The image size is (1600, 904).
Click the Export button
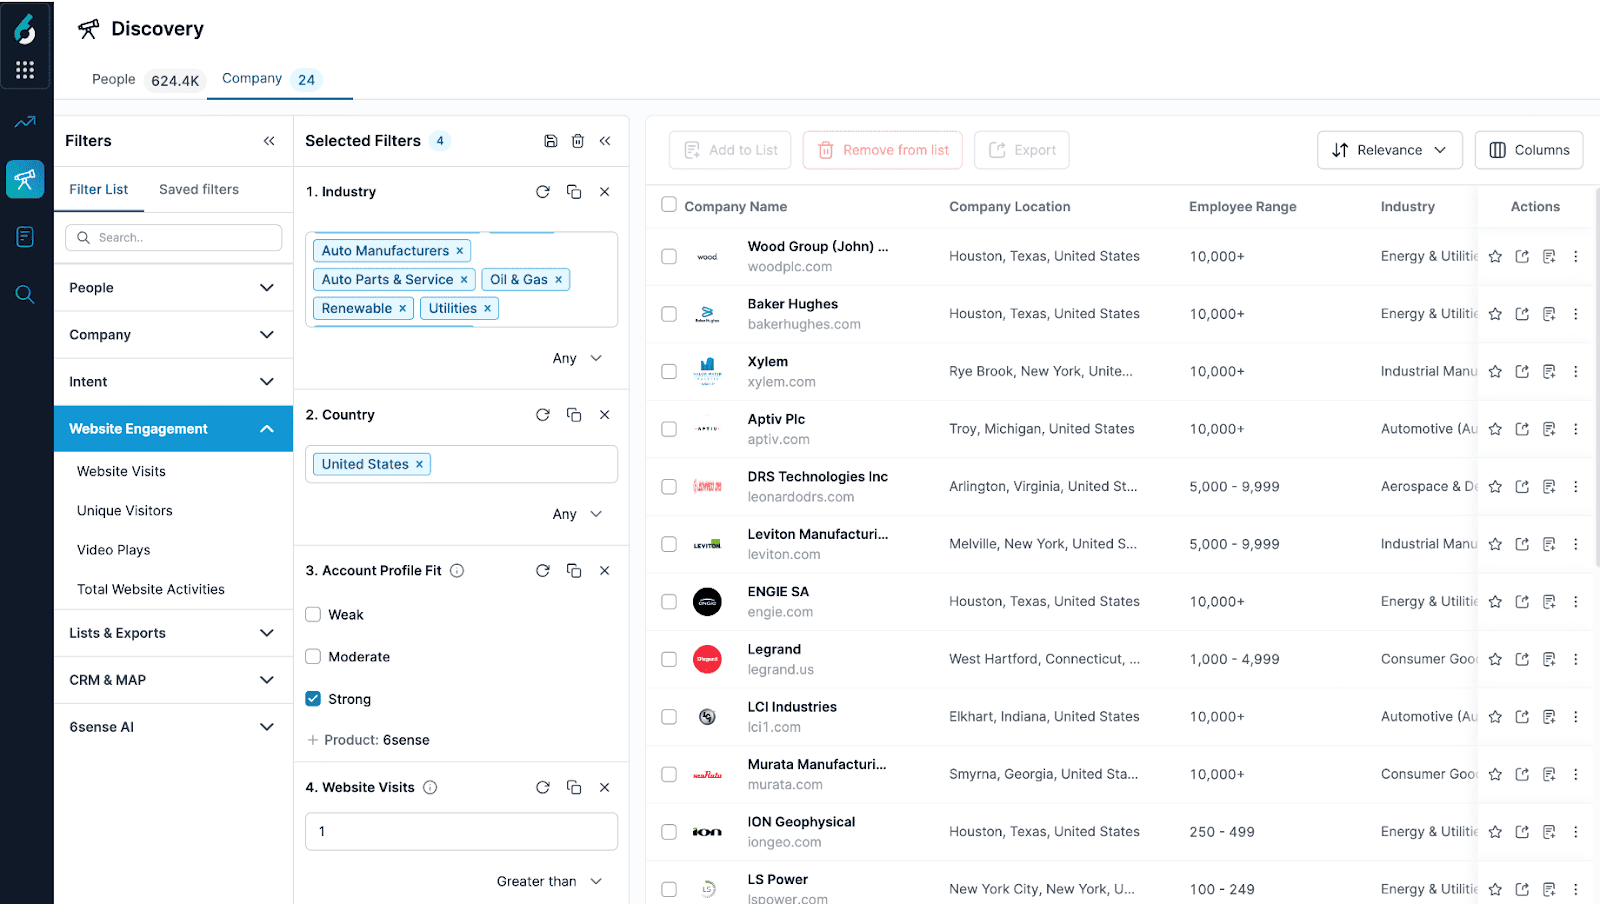point(1022,150)
